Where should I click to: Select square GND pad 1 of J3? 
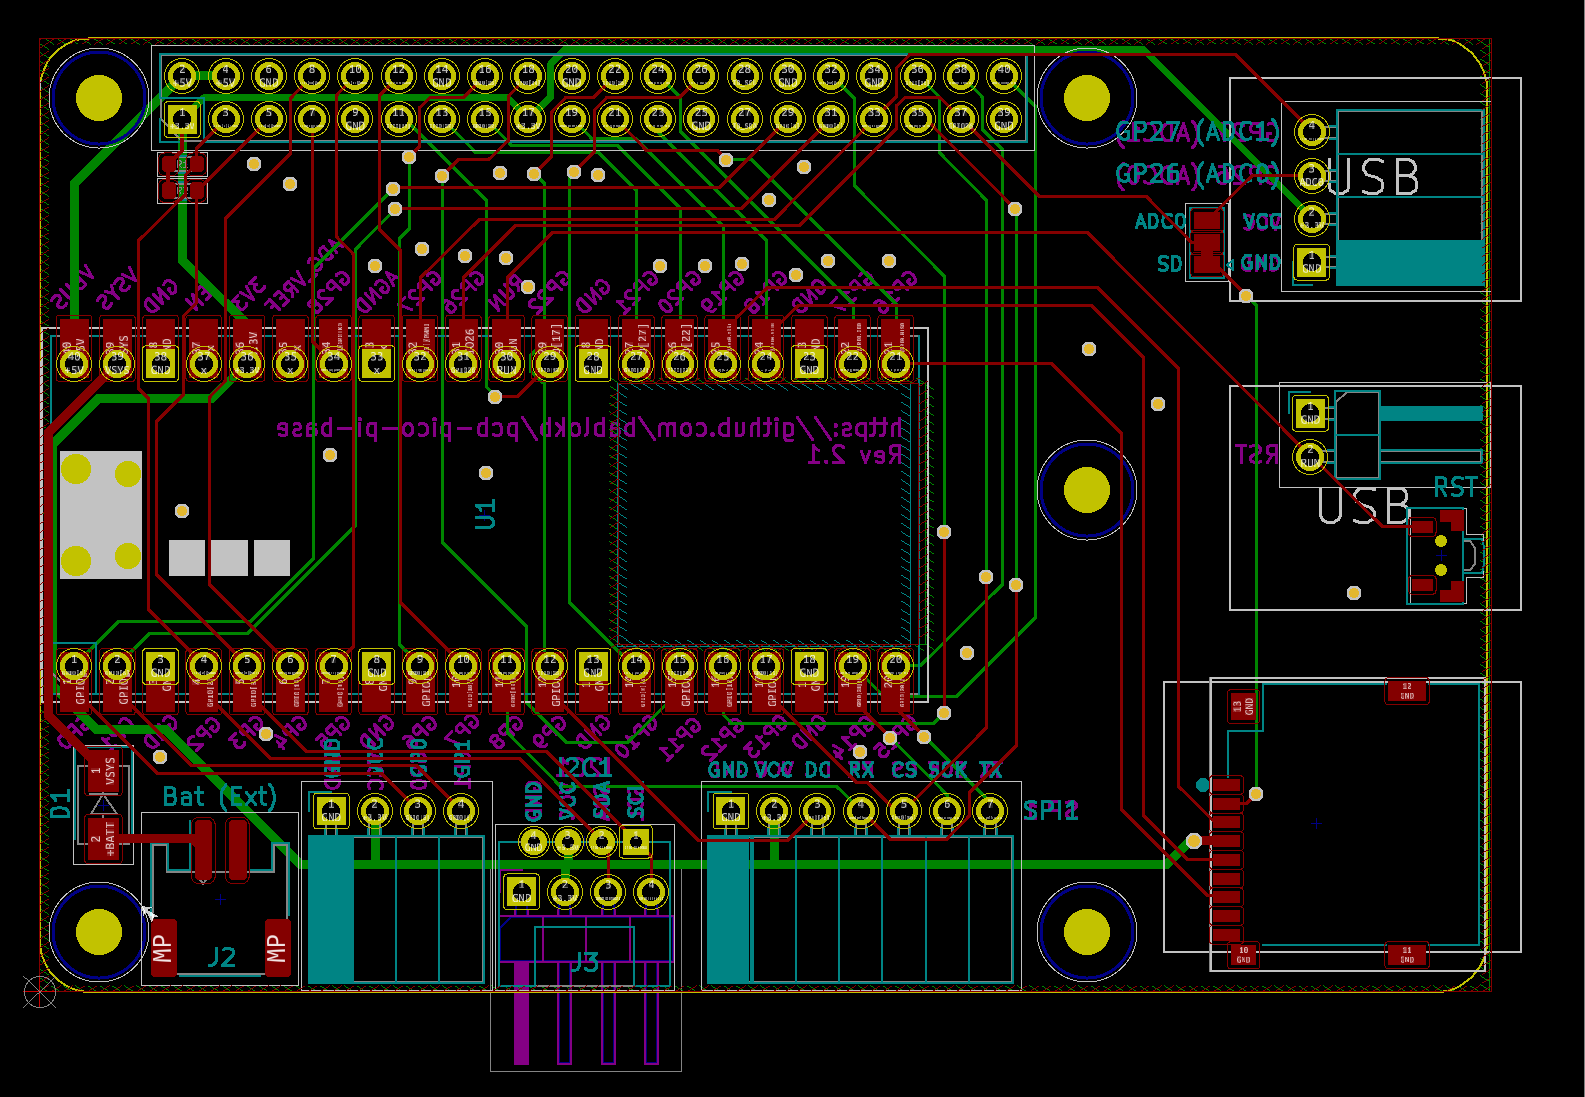click(x=521, y=891)
